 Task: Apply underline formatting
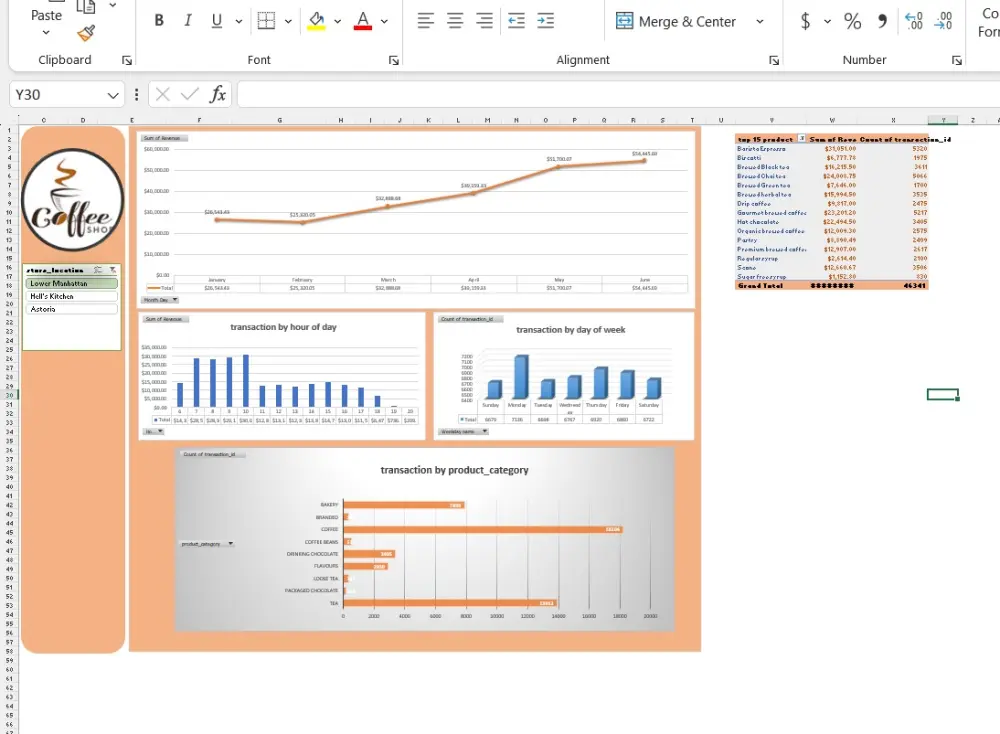(x=217, y=20)
